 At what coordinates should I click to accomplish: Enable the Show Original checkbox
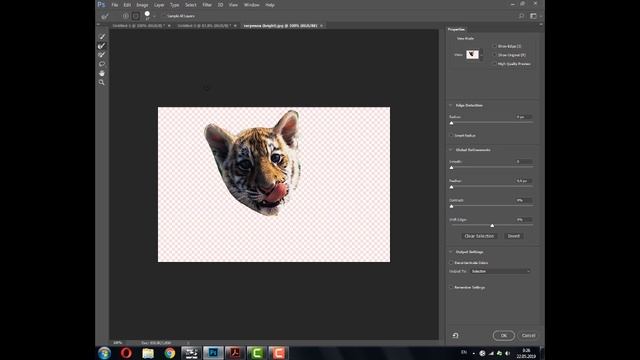(x=495, y=55)
